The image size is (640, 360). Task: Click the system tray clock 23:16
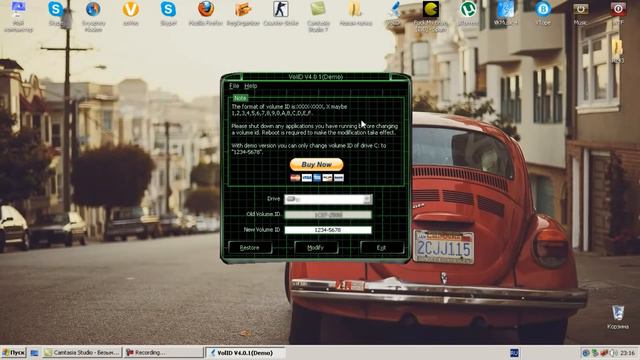pos(627,353)
